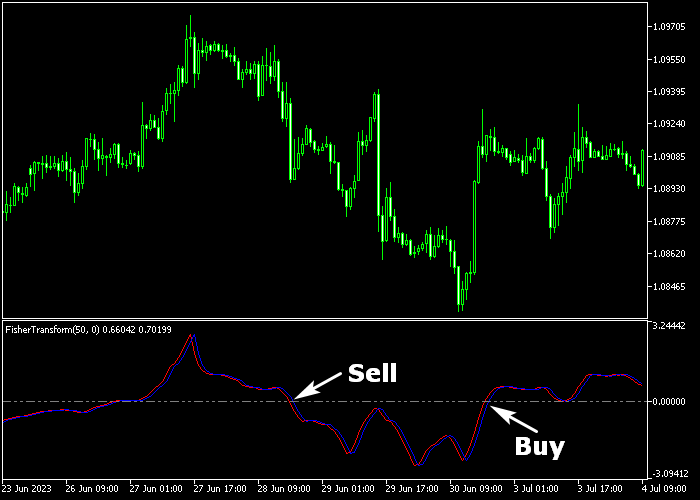Select the 4 Jul 09:00 time label
The height and width of the screenshot is (500, 700).
(x=664, y=488)
